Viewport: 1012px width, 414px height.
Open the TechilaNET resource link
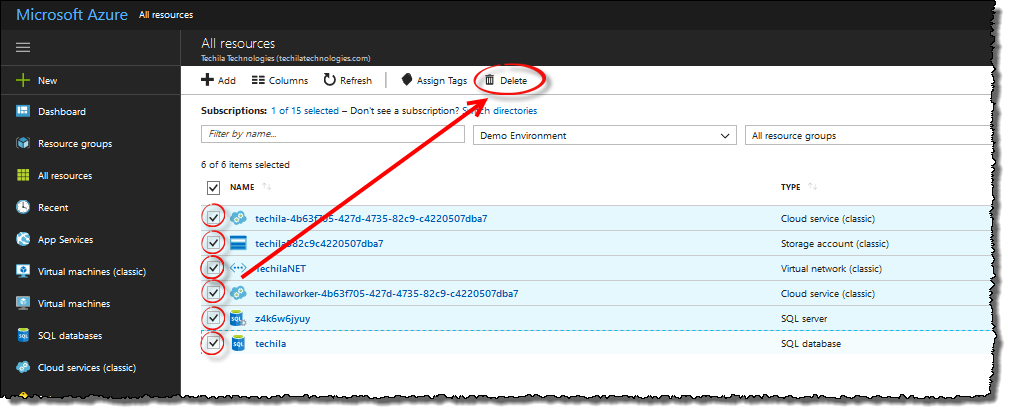click(281, 268)
